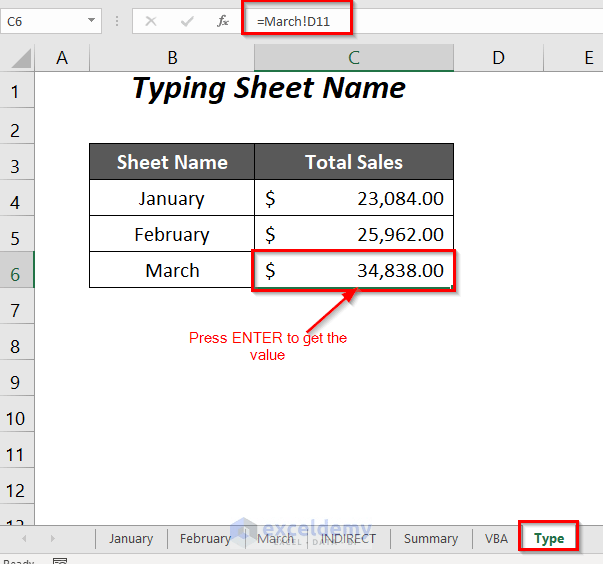The height and width of the screenshot is (564, 603).
Task: Select column C header
Action: click(354, 58)
